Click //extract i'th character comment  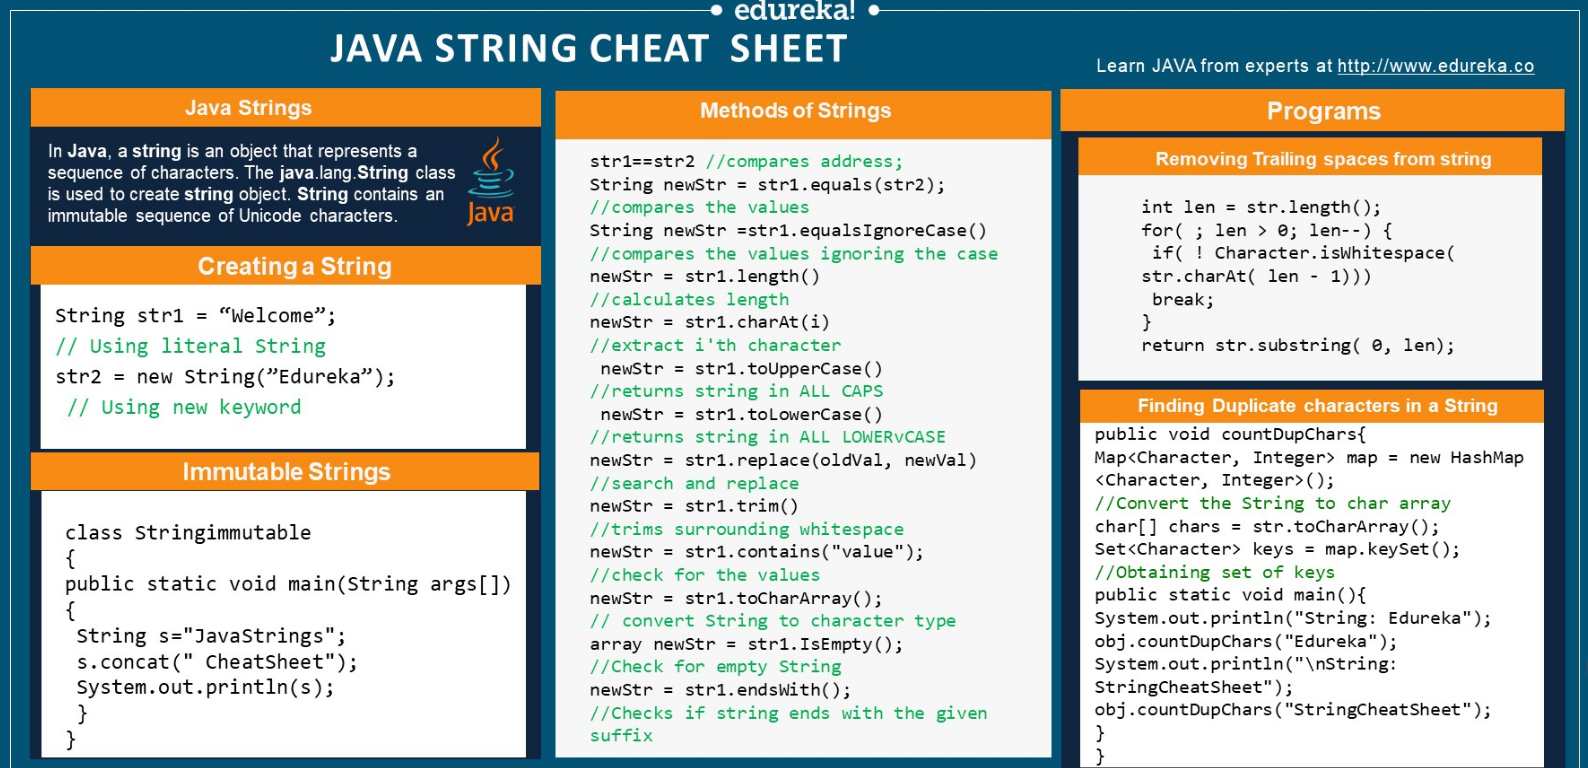point(715,346)
